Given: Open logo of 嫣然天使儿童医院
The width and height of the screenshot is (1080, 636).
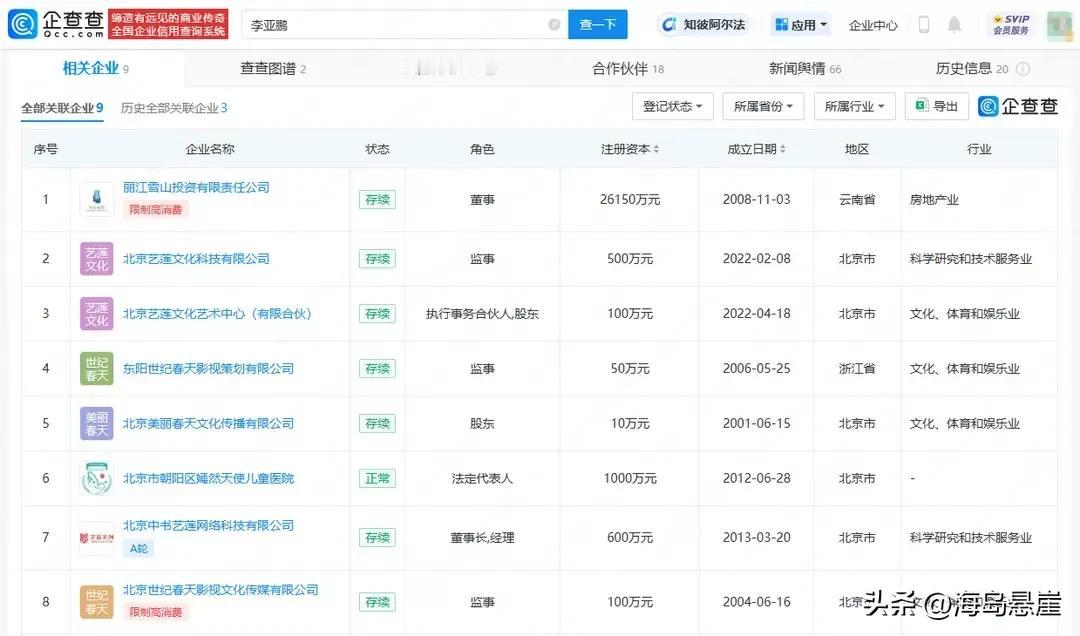Looking at the screenshot, I should 96,479.
